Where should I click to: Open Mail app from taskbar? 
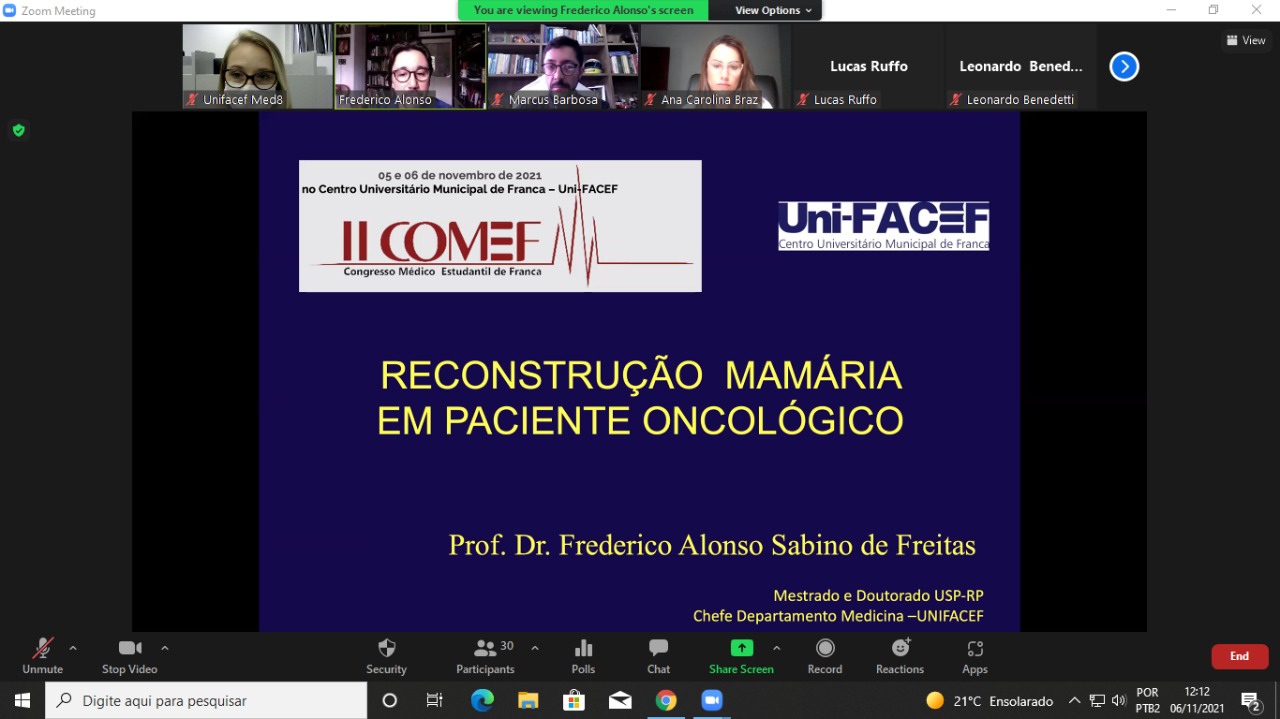(620, 700)
